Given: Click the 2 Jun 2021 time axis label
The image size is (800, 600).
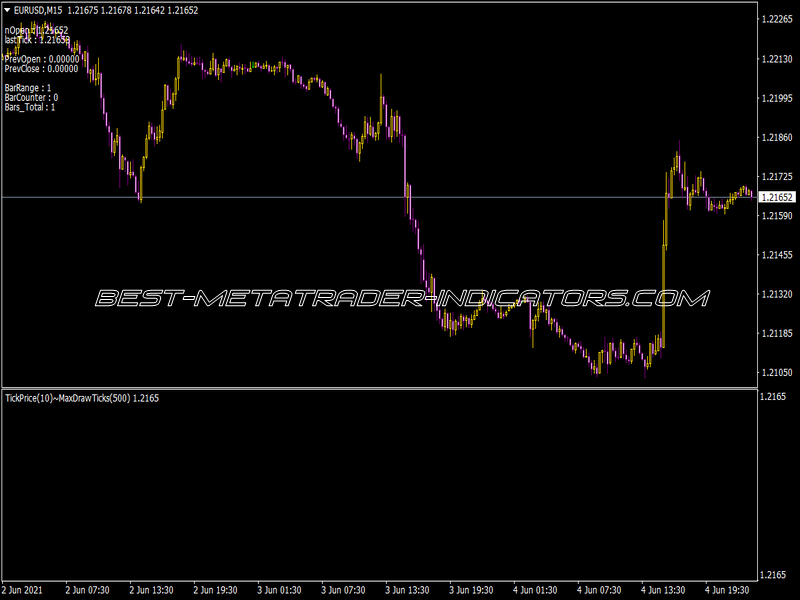Looking at the screenshot, I should pos(22,590).
